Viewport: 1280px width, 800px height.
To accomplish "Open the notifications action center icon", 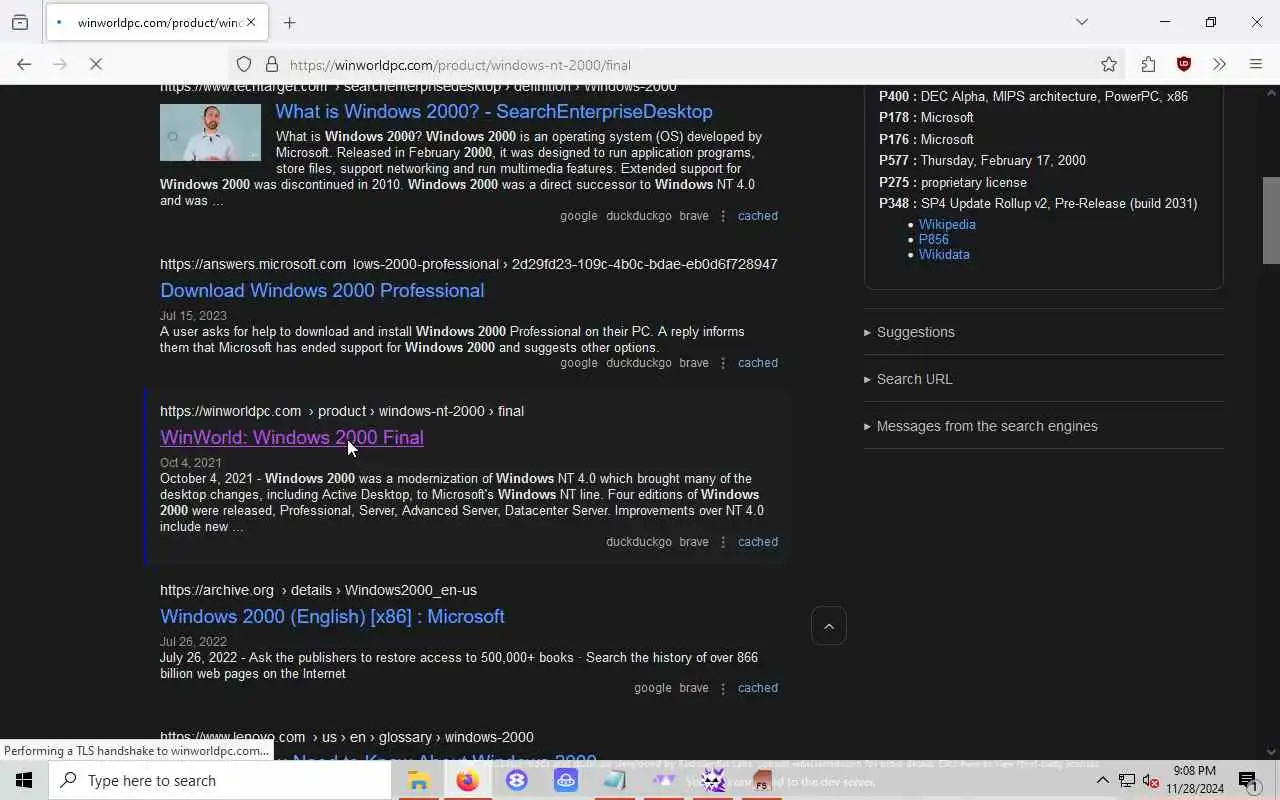I will click(x=1248, y=780).
